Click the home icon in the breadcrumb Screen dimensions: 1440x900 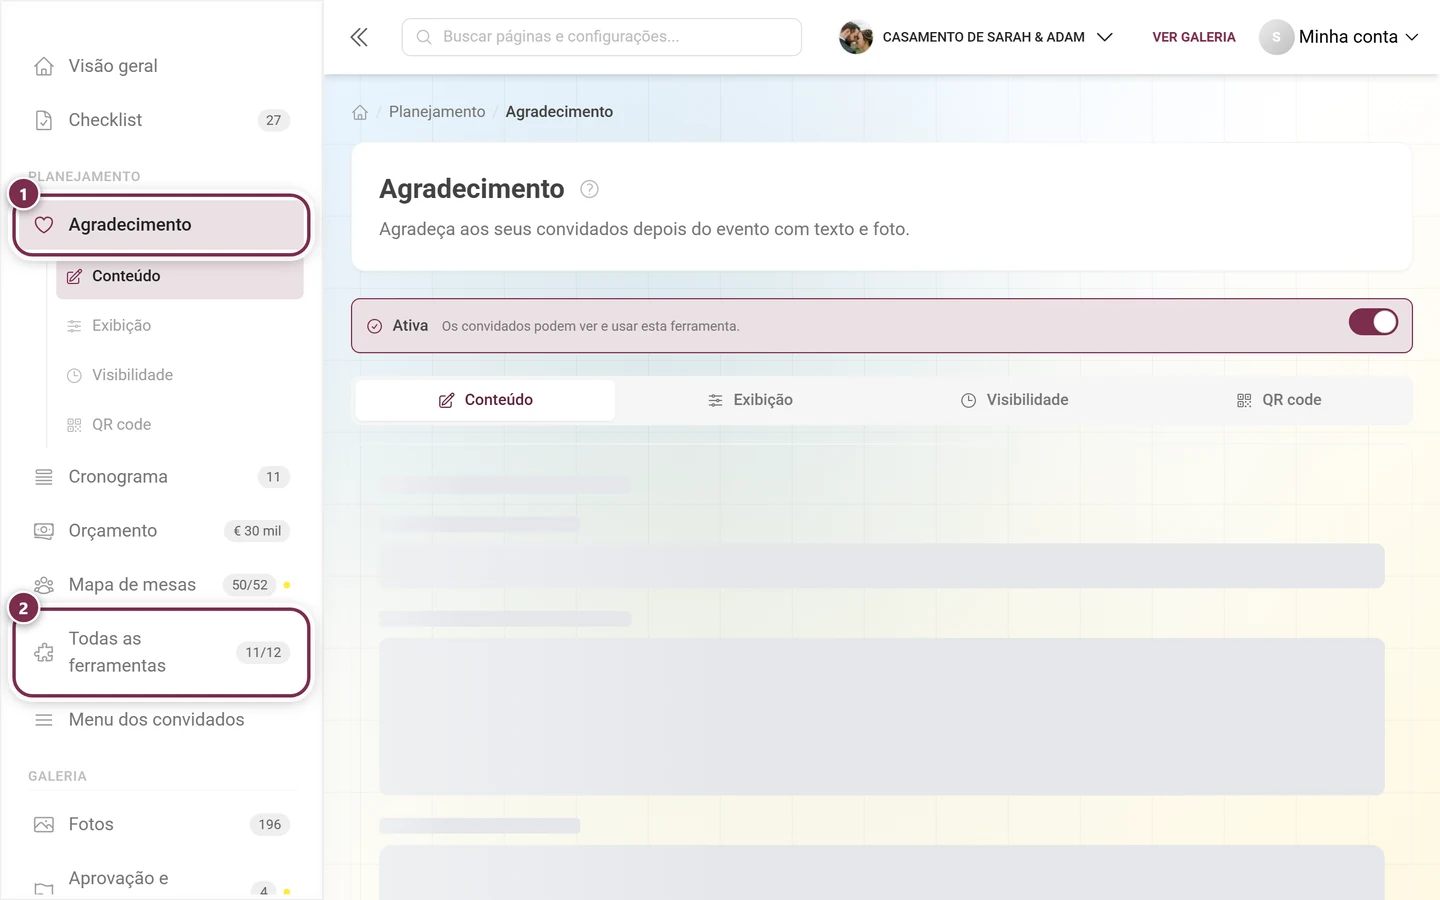coord(360,112)
